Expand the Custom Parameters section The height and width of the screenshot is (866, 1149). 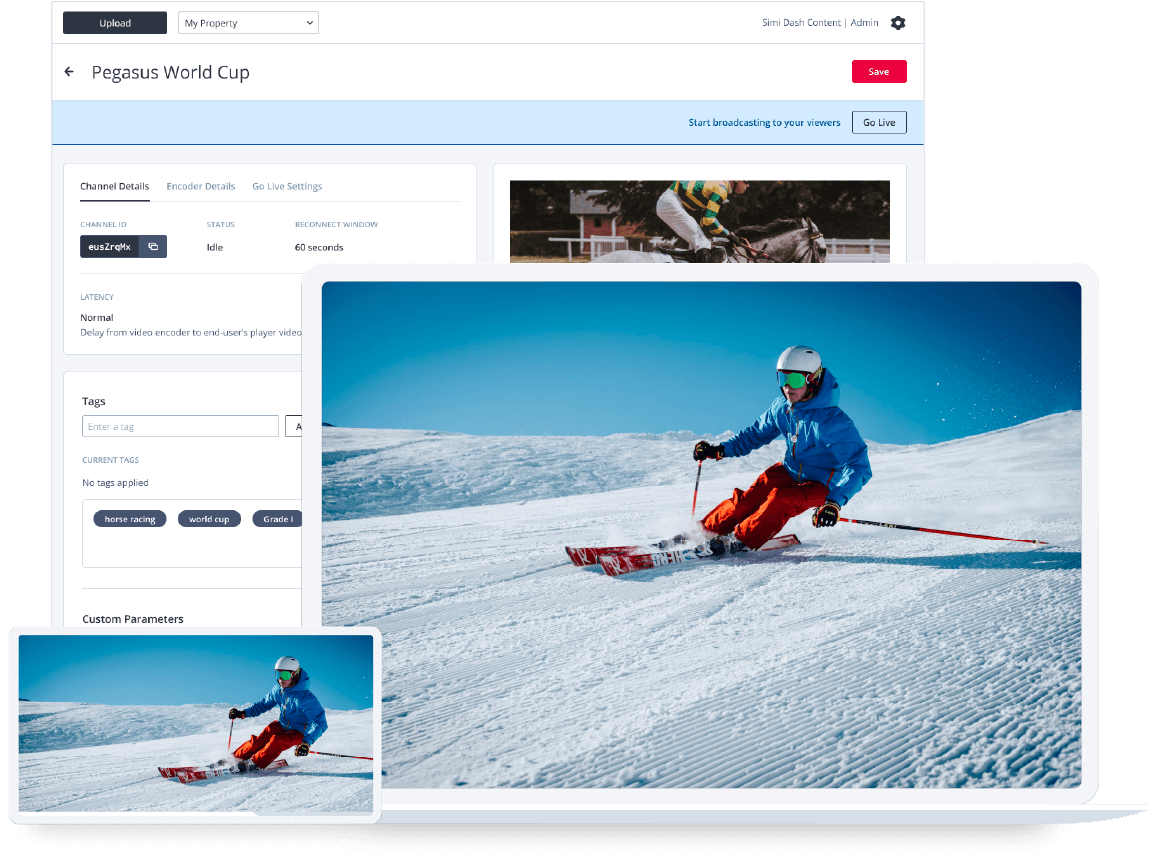[x=133, y=619]
